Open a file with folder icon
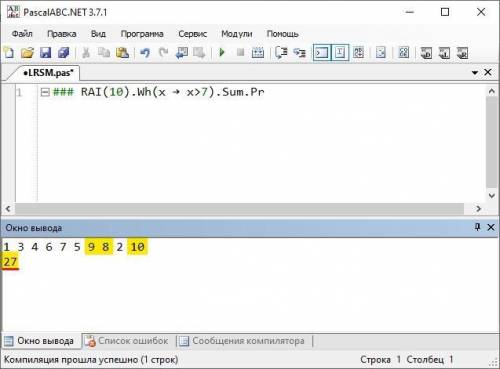 tap(27, 53)
